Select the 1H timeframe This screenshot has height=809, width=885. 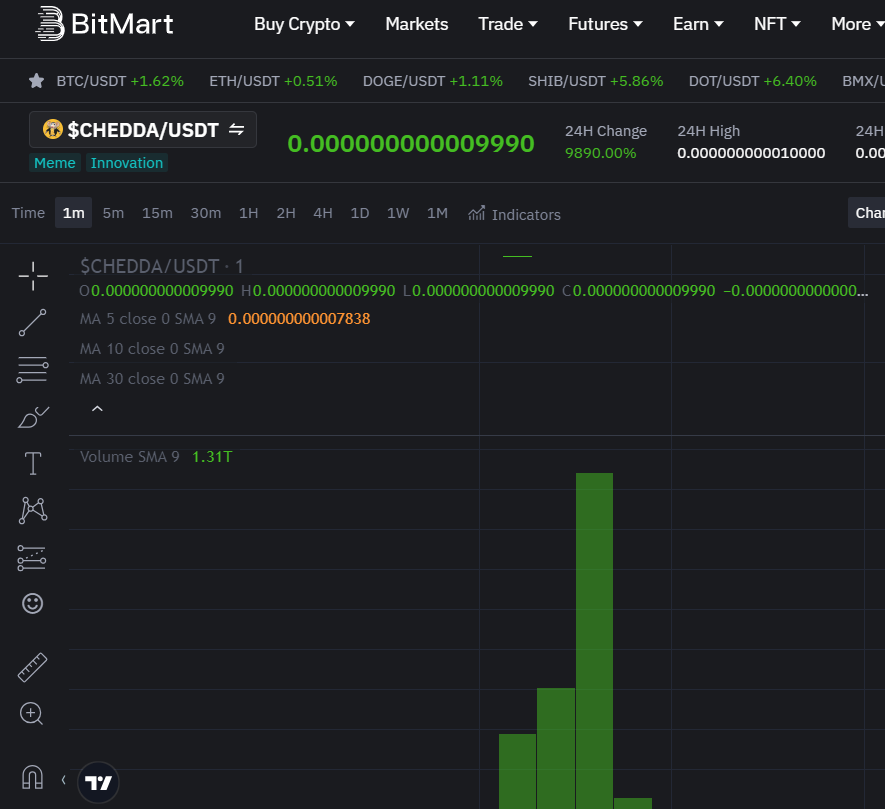pyautogui.click(x=248, y=213)
